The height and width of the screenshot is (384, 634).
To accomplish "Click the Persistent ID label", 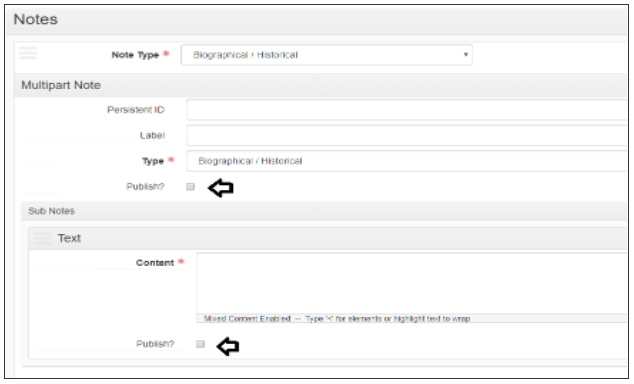I will point(136,110).
